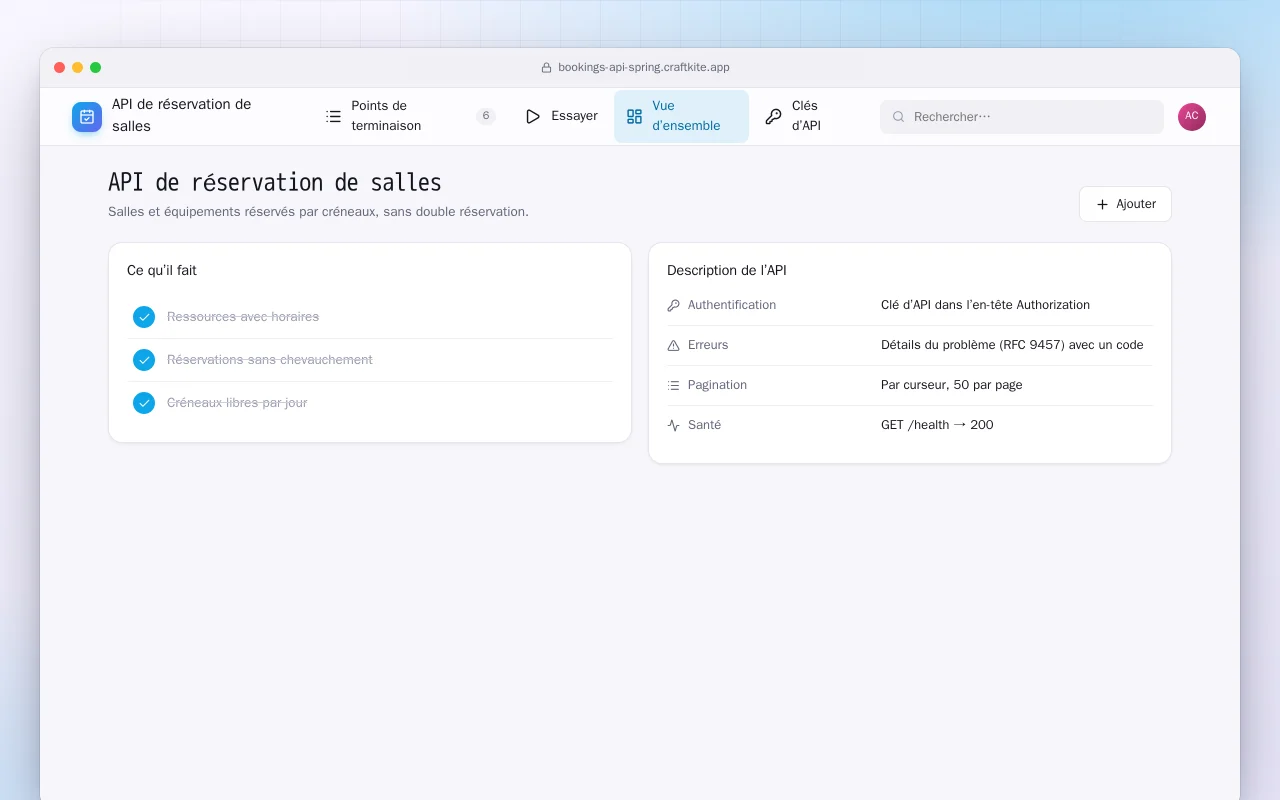This screenshot has height=800, width=1280.
Task: Click the 'GET /health → 200' value
Action: [x=937, y=425]
